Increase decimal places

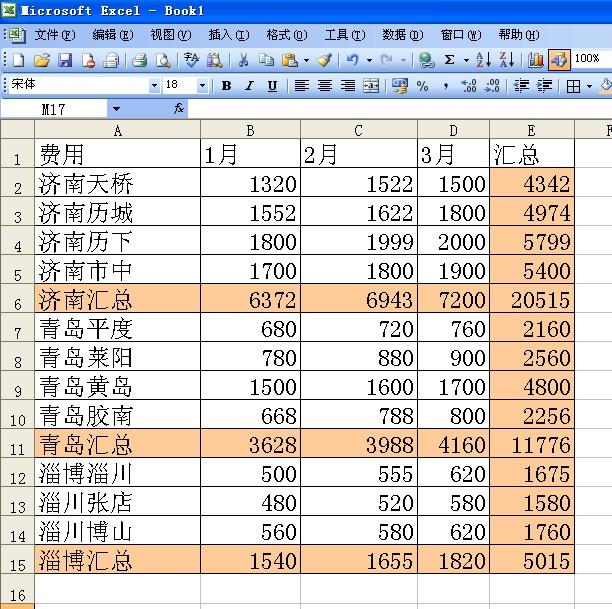[x=469, y=85]
